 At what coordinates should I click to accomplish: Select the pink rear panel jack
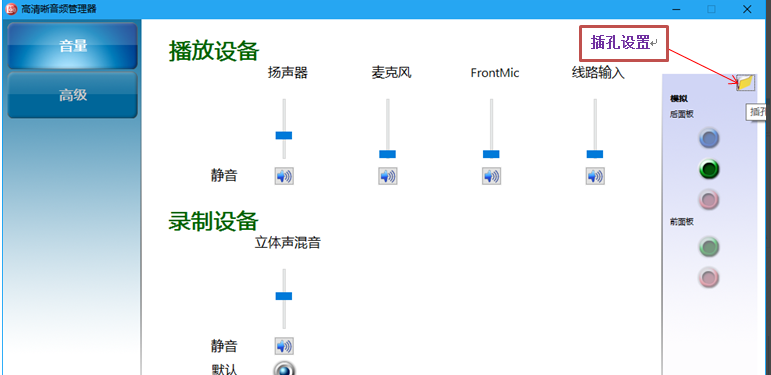[709, 200]
